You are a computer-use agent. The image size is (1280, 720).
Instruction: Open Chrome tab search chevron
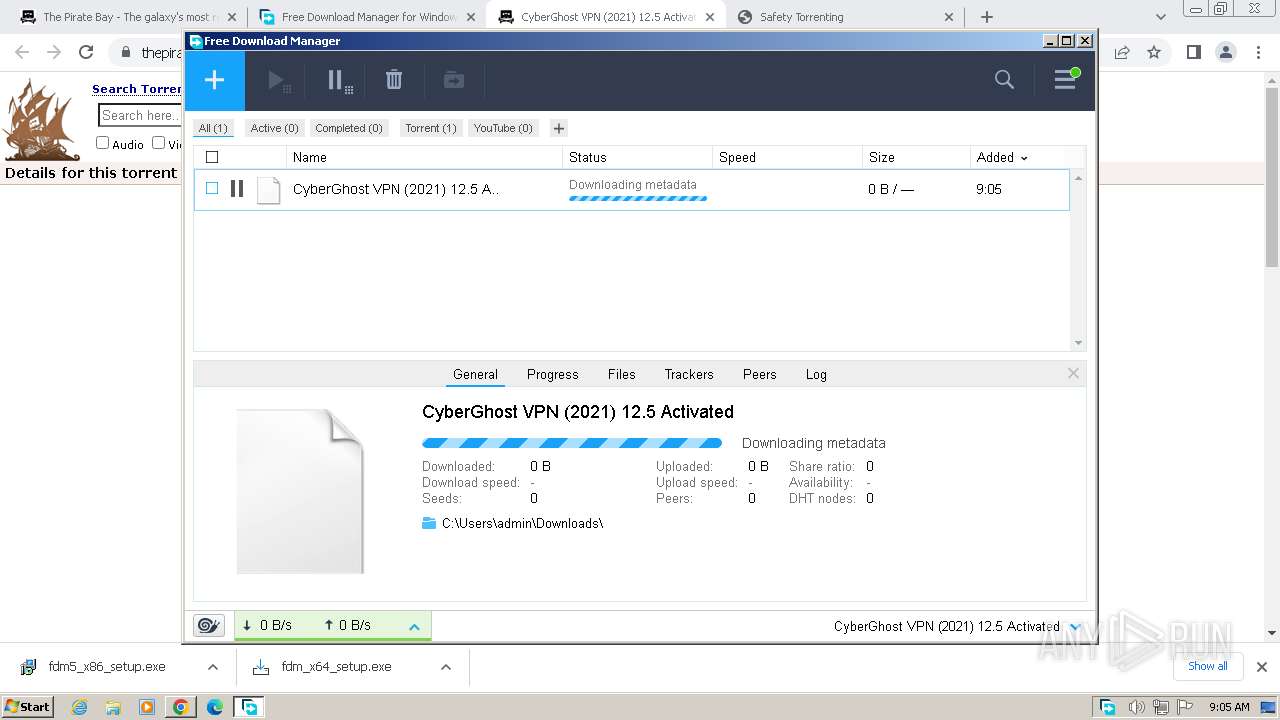[1161, 17]
